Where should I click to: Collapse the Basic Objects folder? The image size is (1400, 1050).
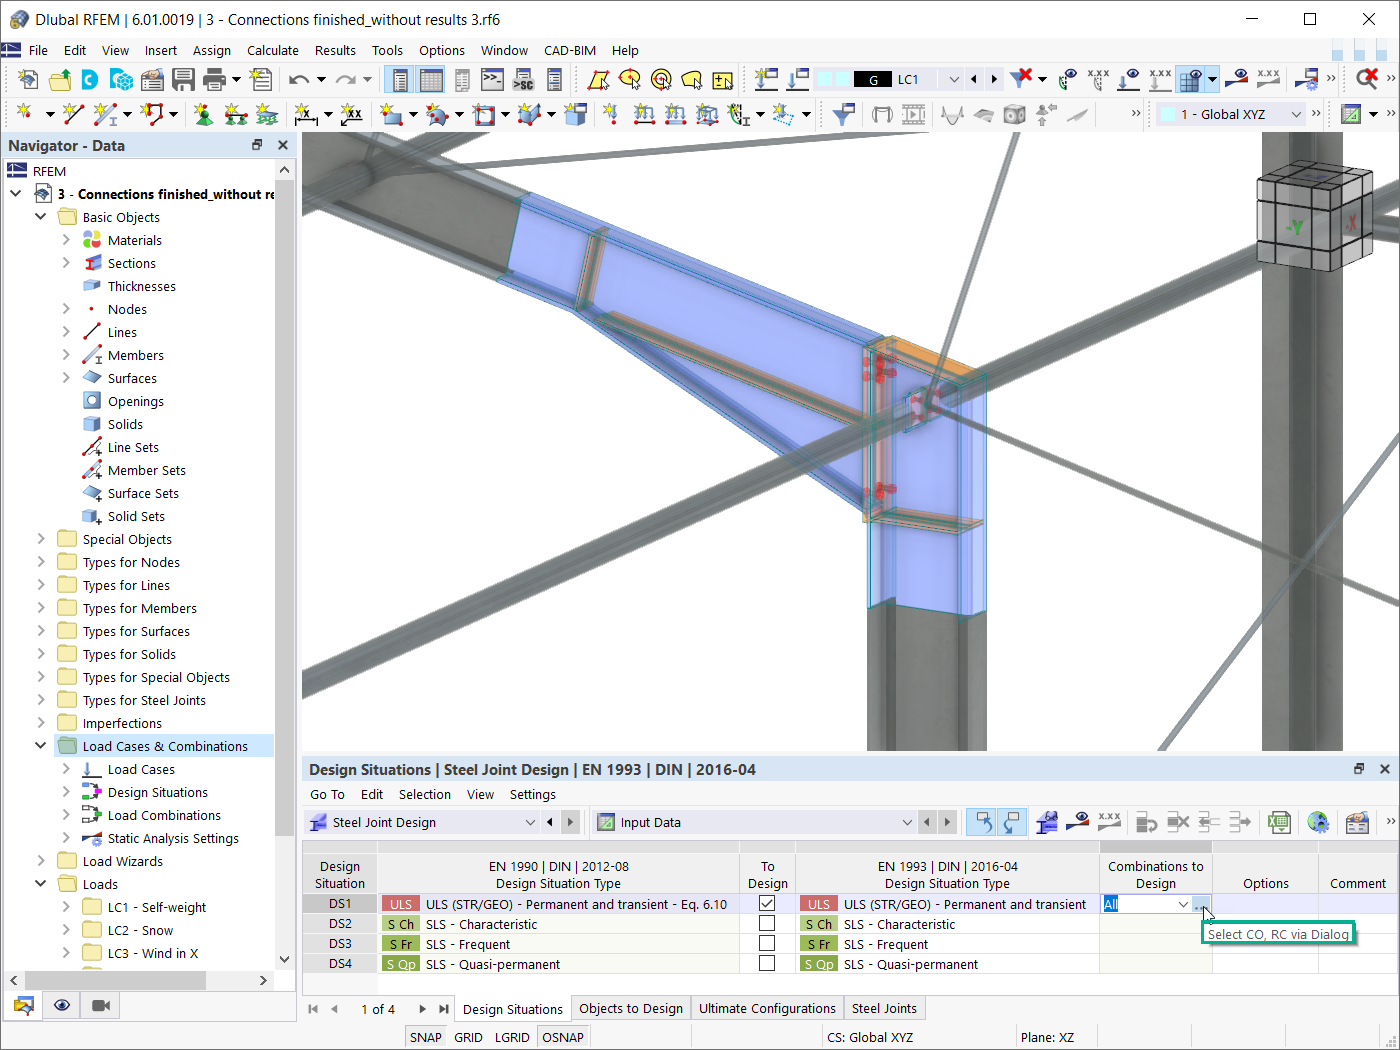click(41, 217)
